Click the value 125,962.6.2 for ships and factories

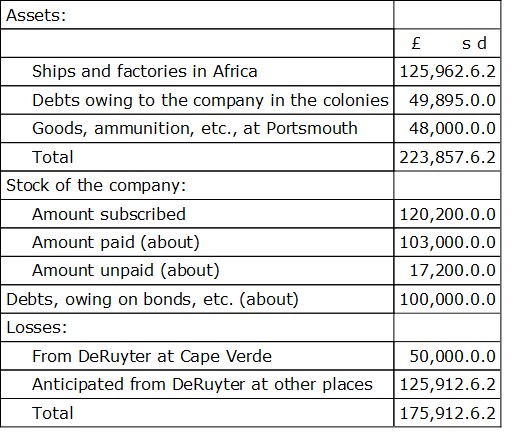point(447,71)
